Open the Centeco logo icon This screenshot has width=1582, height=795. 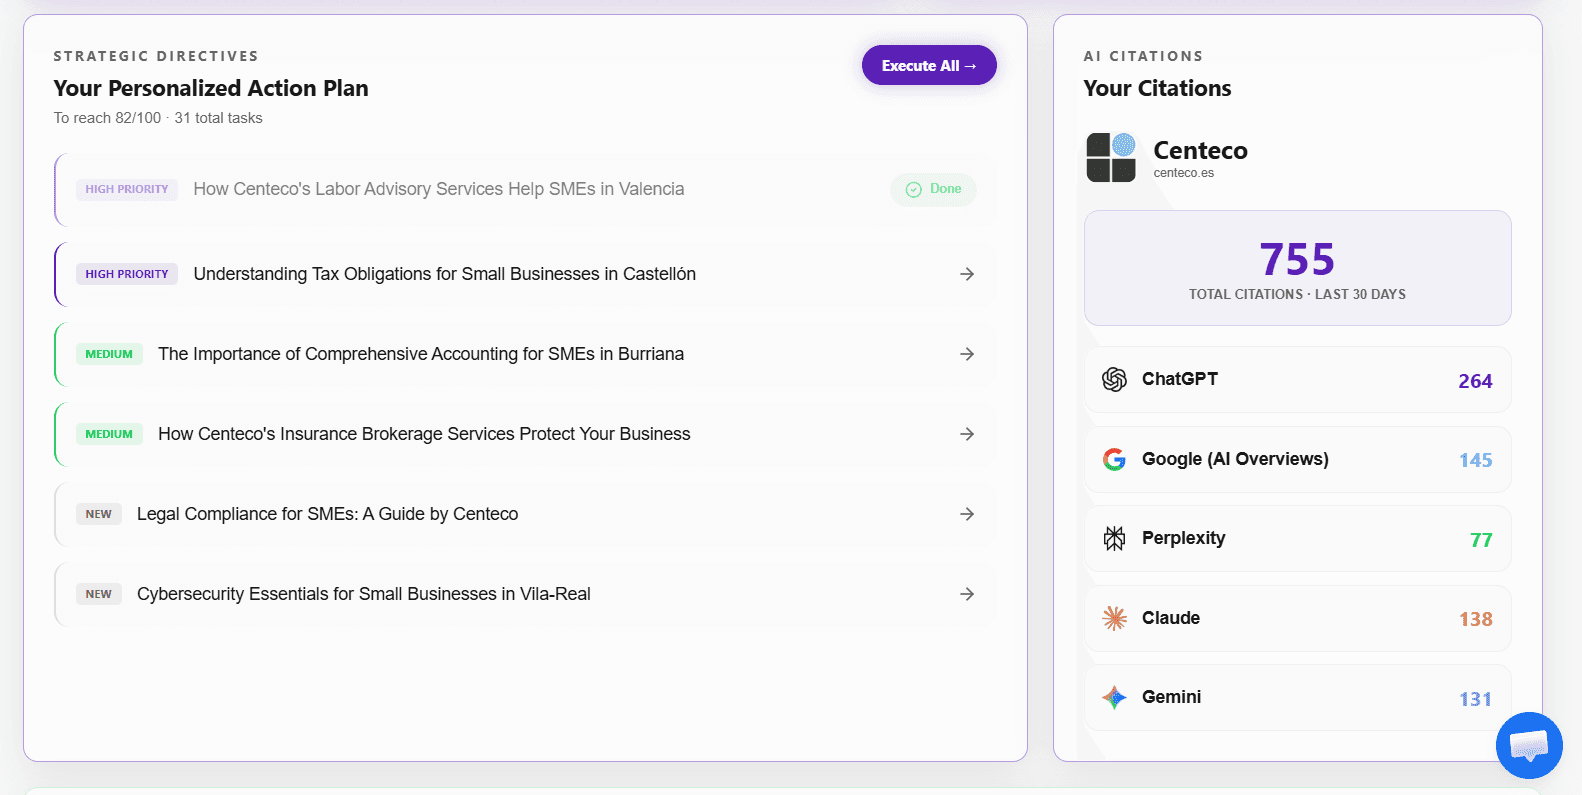(x=1111, y=157)
